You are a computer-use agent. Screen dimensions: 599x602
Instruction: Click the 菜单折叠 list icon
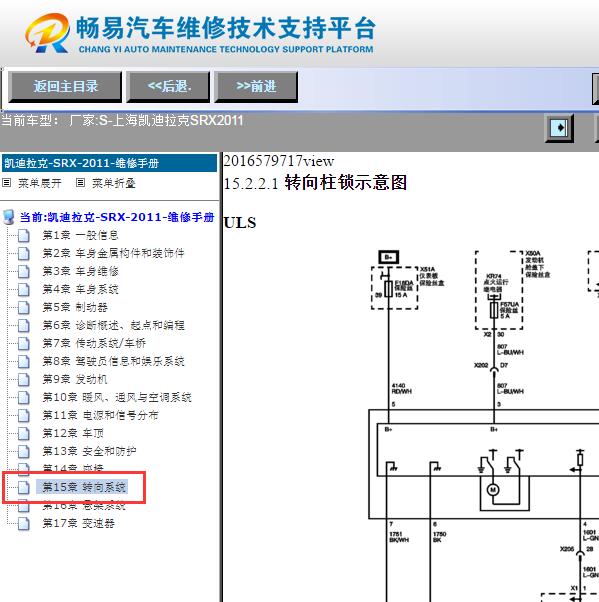tap(80, 183)
